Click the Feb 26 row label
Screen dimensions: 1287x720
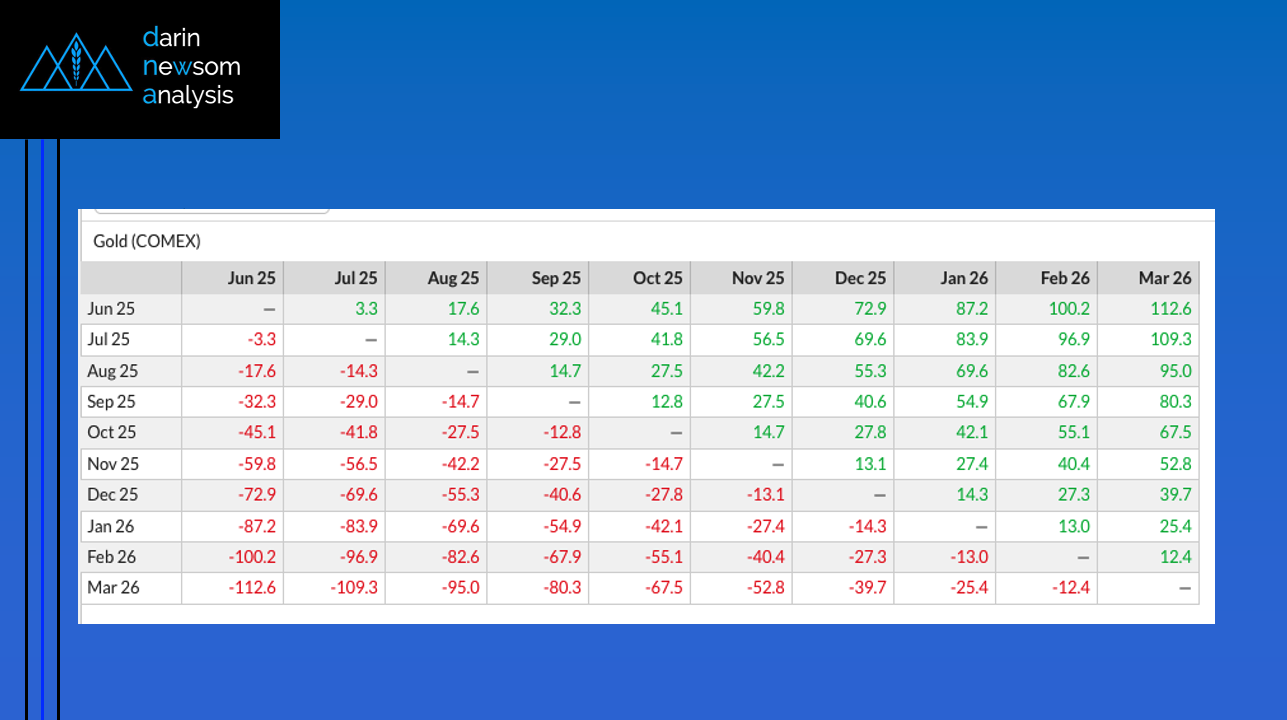113,557
